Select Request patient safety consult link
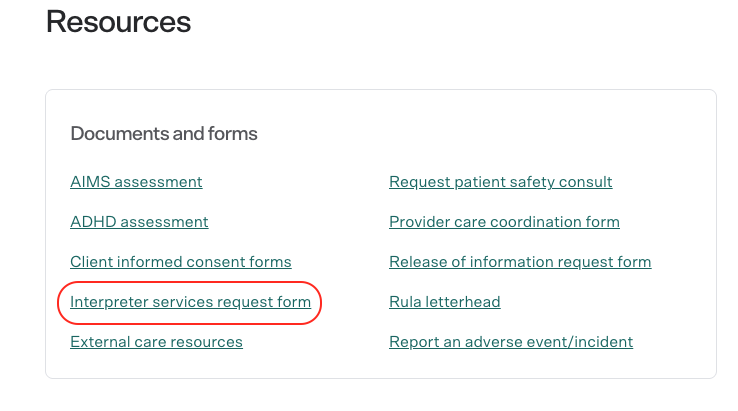The width and height of the screenshot is (738, 411). tap(500, 182)
